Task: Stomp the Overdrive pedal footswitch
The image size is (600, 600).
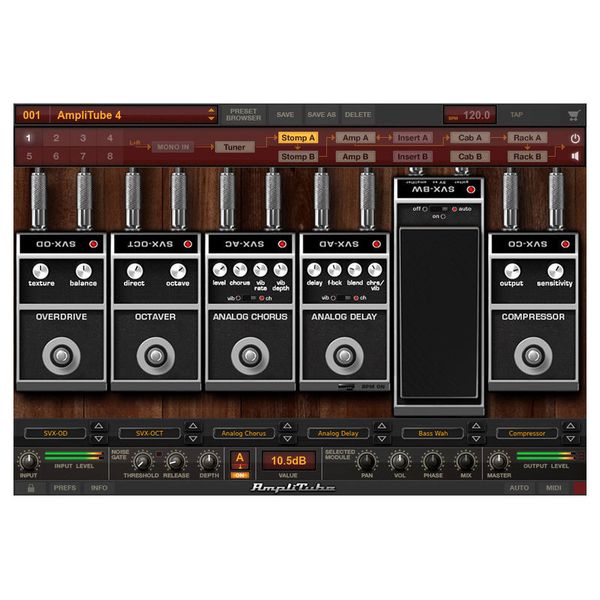Action: (61, 356)
